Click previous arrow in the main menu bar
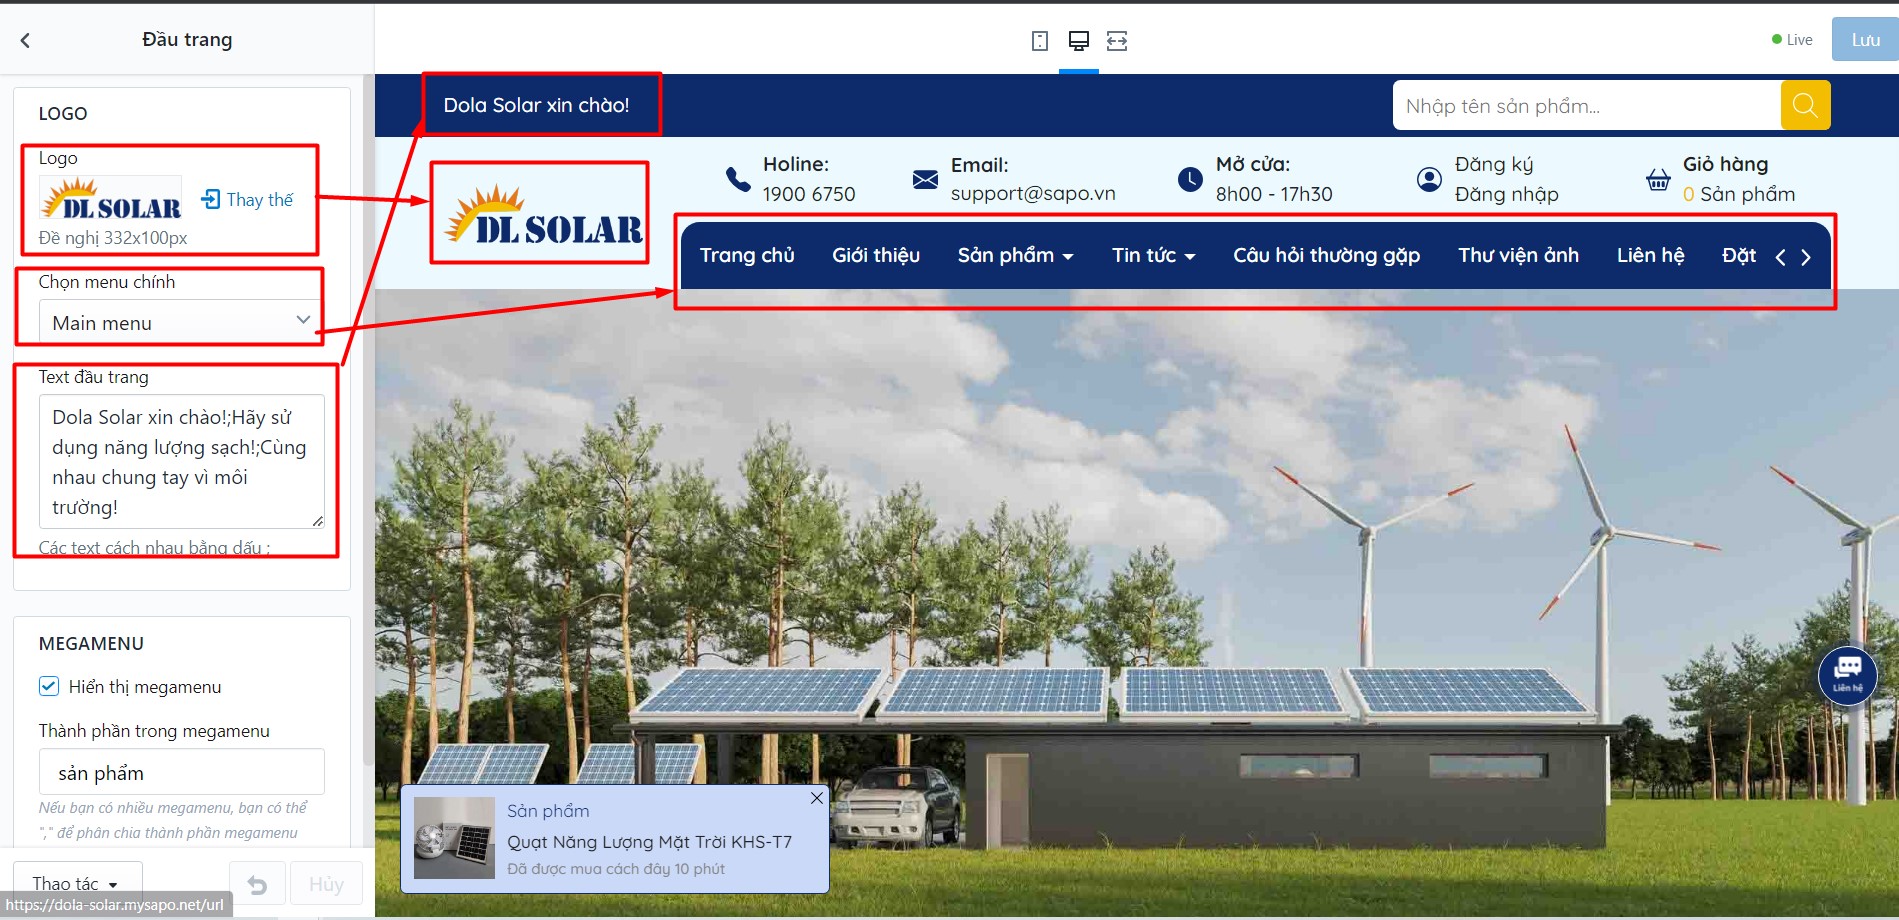This screenshot has width=1899, height=920. pos(1780,257)
